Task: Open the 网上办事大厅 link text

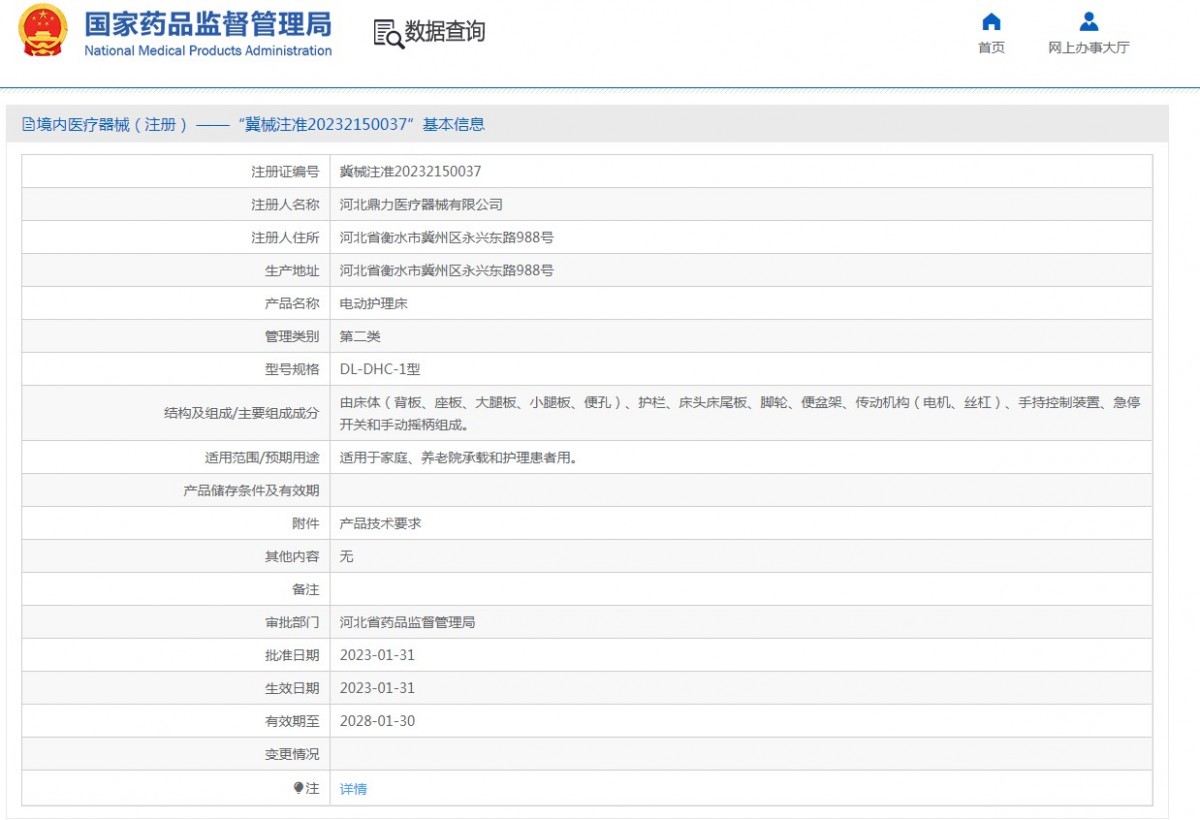Action: tap(1089, 48)
